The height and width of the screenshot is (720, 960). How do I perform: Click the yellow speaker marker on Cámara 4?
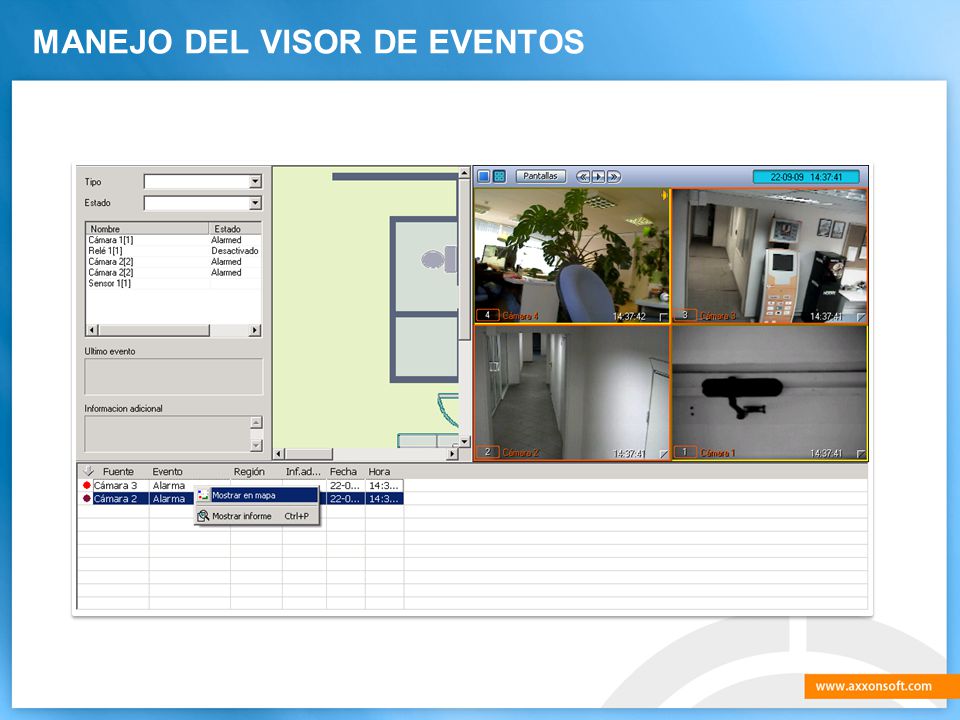(664, 195)
